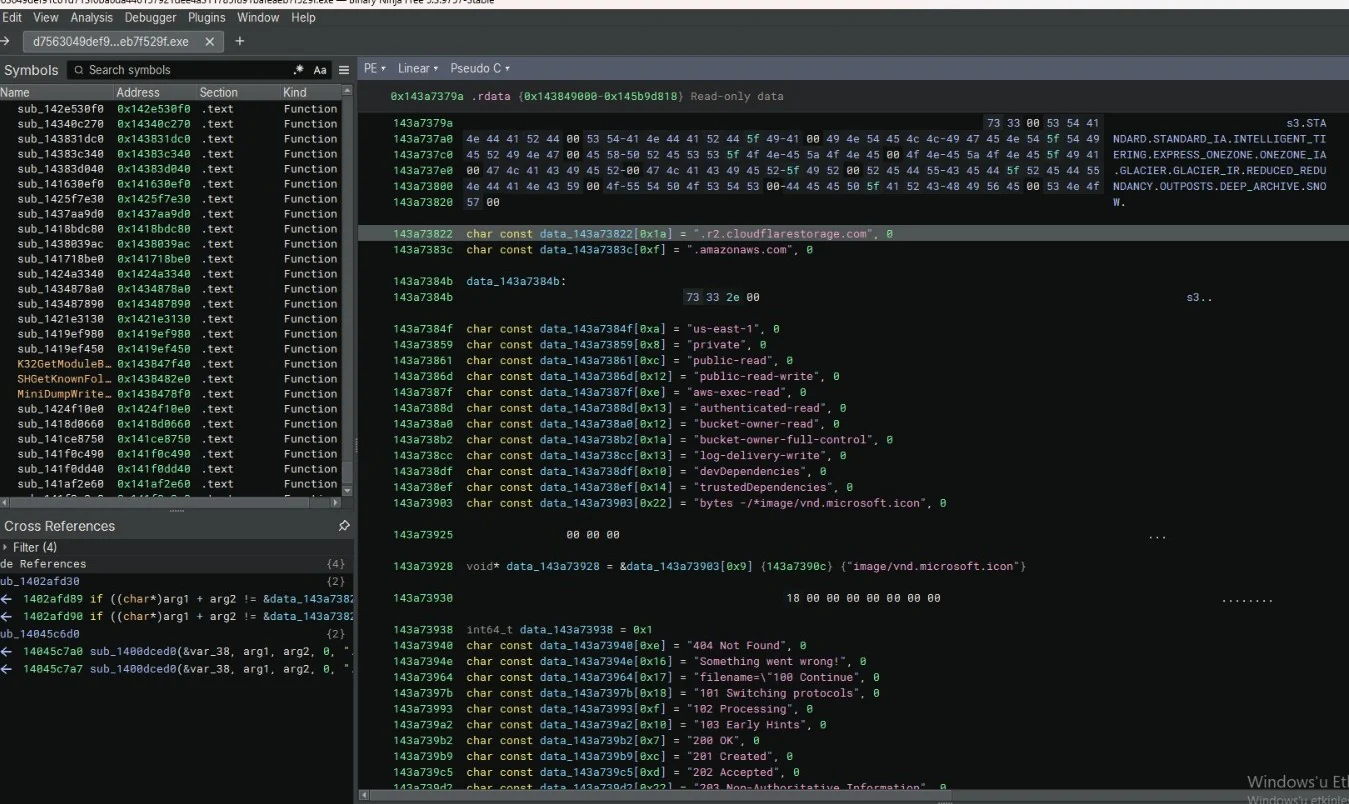Sort symbols by Name column
The image size is (1349, 804).
point(56,93)
